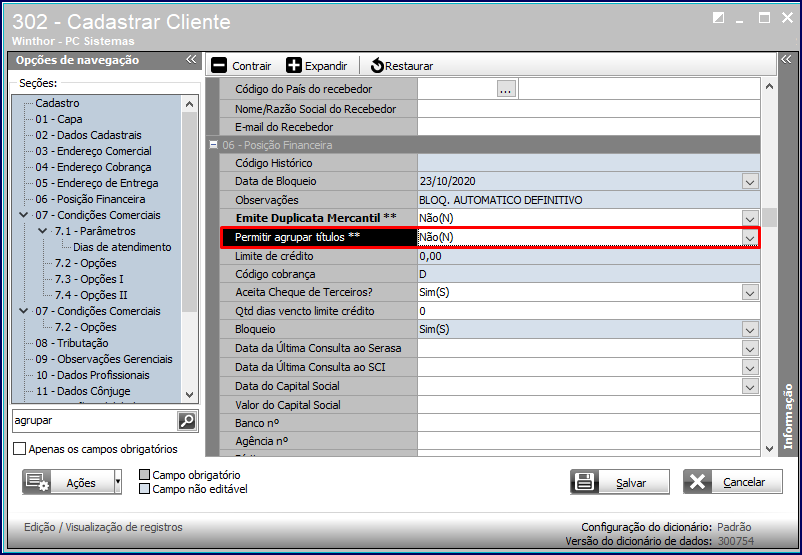Click first 7.2 - Opções tree item
The height and width of the screenshot is (555, 802).
85,263
